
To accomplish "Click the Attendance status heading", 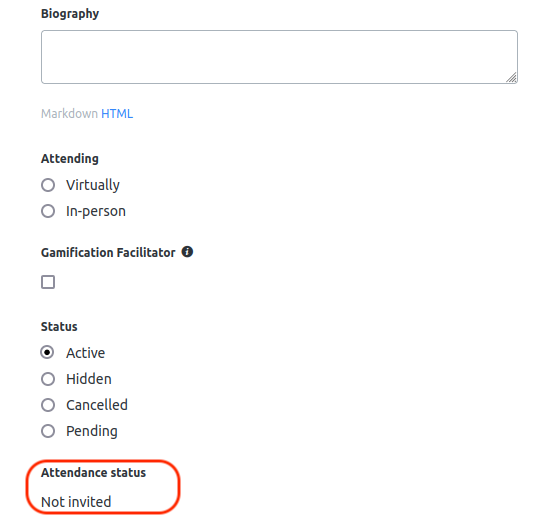I will 93,473.
